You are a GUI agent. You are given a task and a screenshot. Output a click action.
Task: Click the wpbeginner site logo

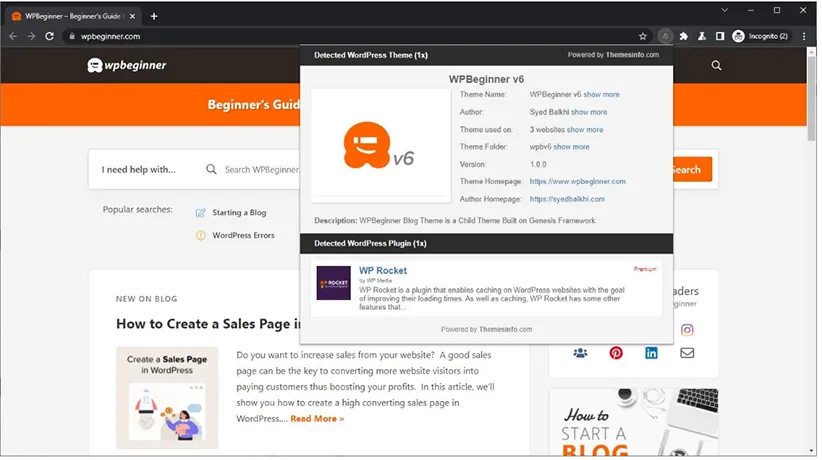[127, 65]
